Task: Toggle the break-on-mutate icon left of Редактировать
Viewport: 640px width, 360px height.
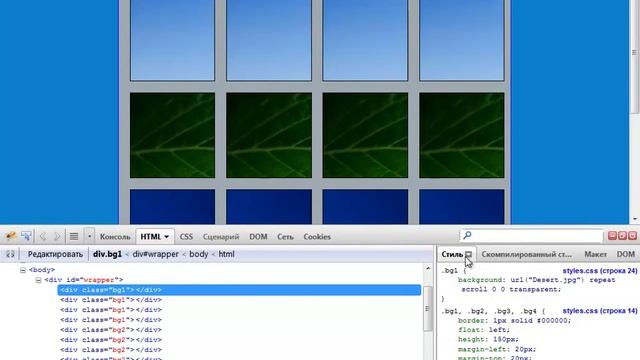Action: click(x=10, y=254)
